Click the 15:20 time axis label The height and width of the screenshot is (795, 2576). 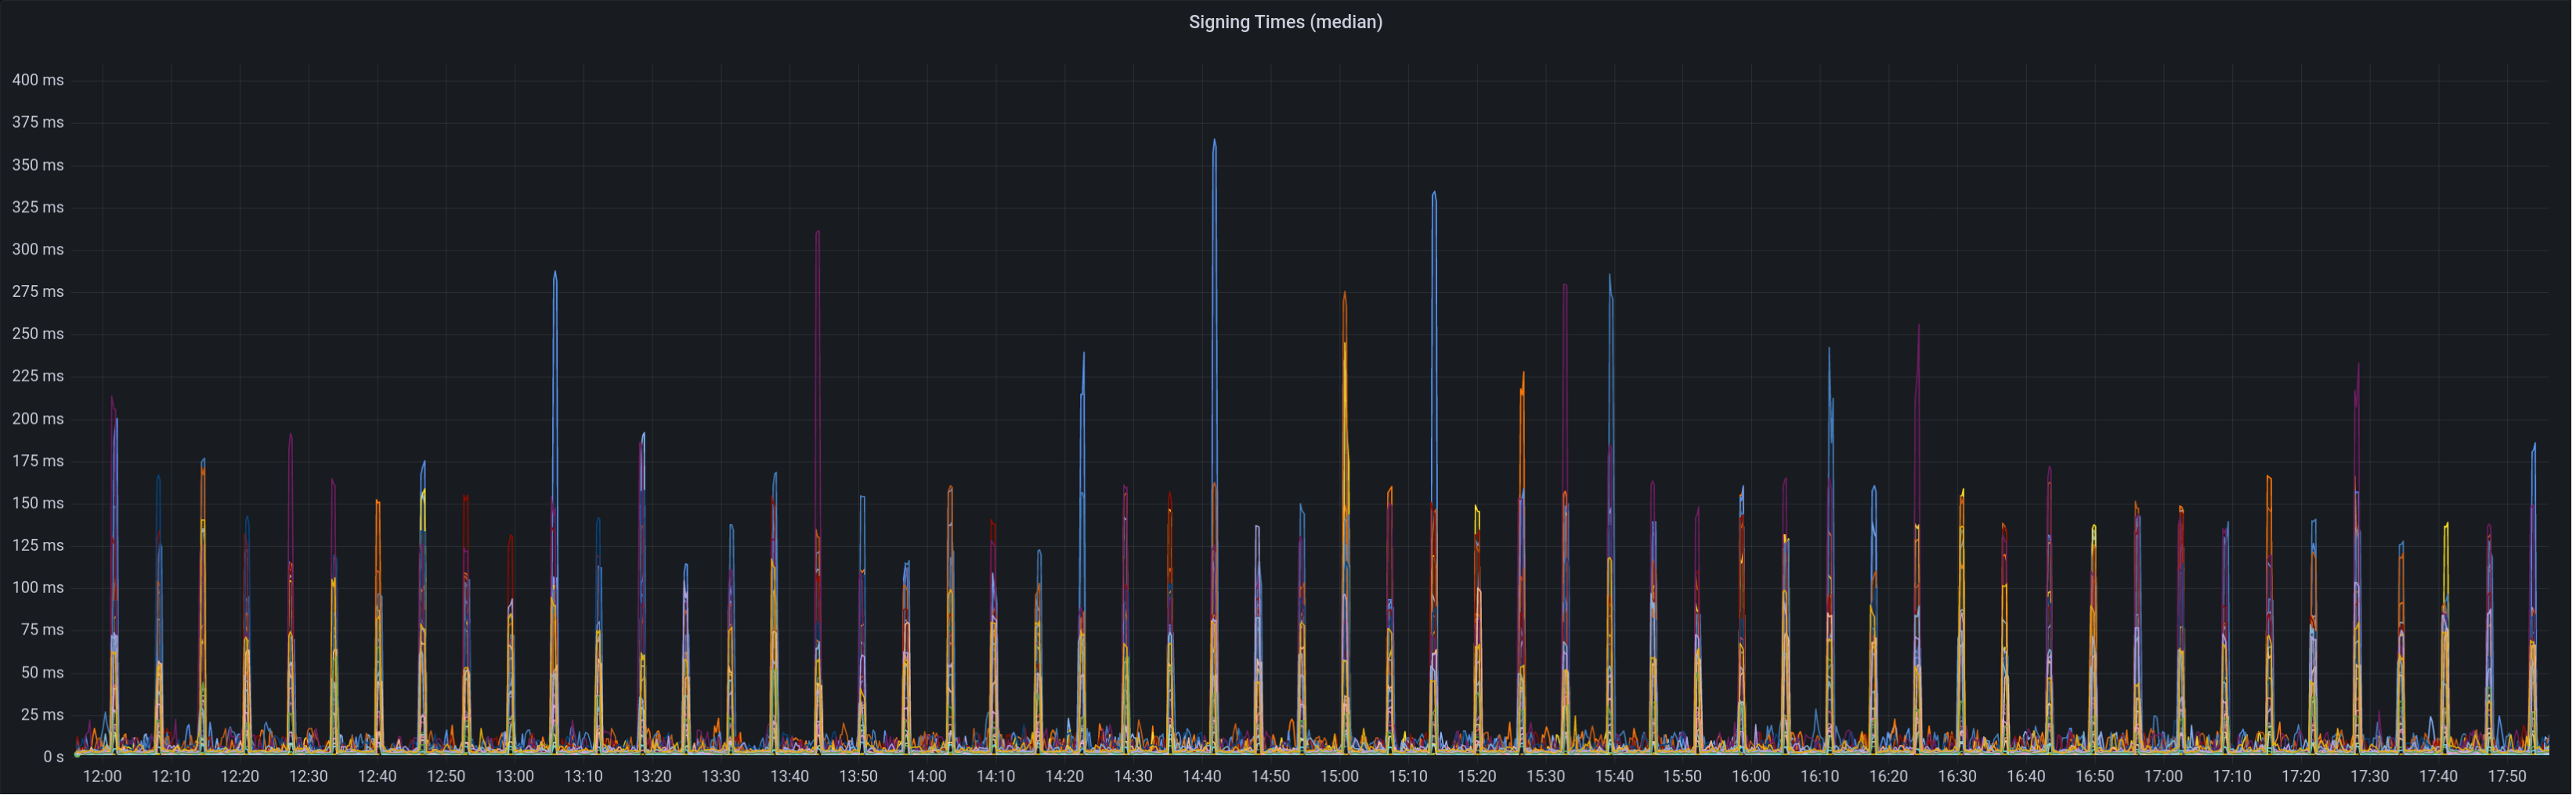point(1476,776)
